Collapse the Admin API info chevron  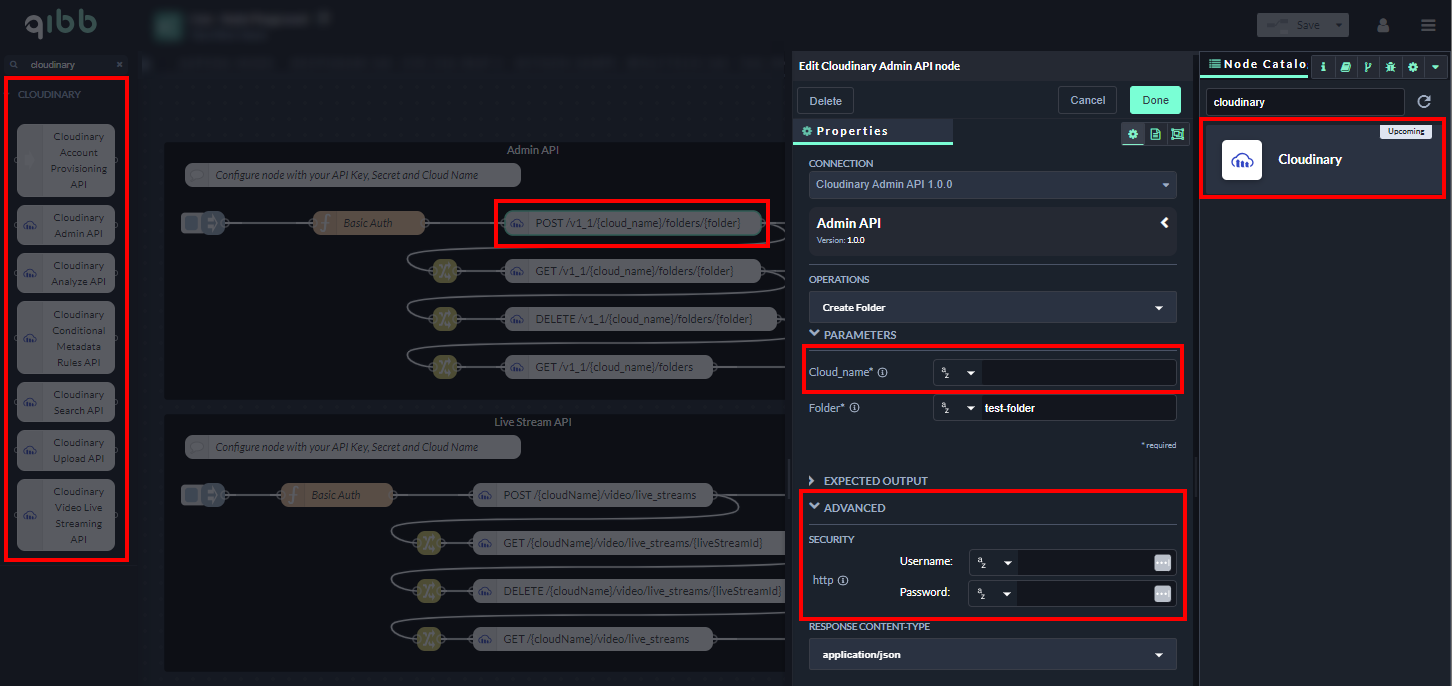(x=1164, y=223)
